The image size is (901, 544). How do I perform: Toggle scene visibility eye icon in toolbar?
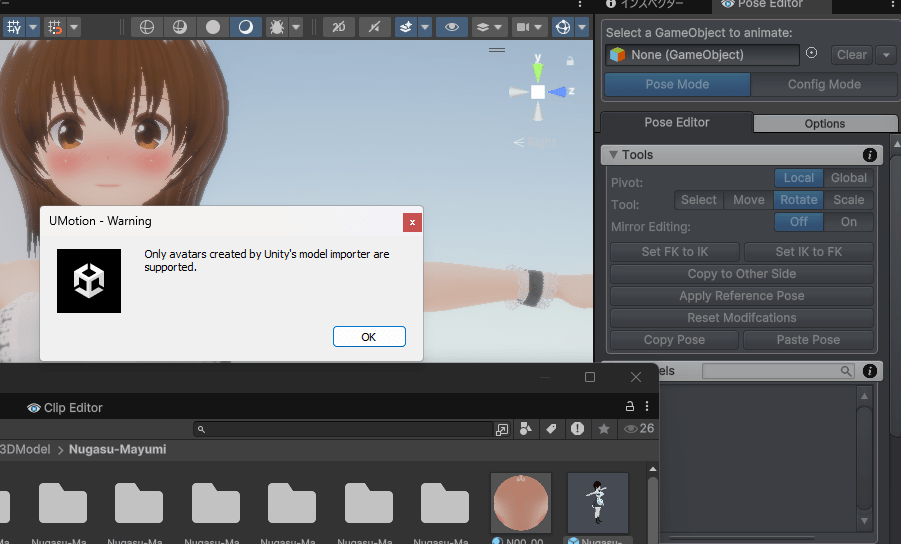[x=452, y=27]
